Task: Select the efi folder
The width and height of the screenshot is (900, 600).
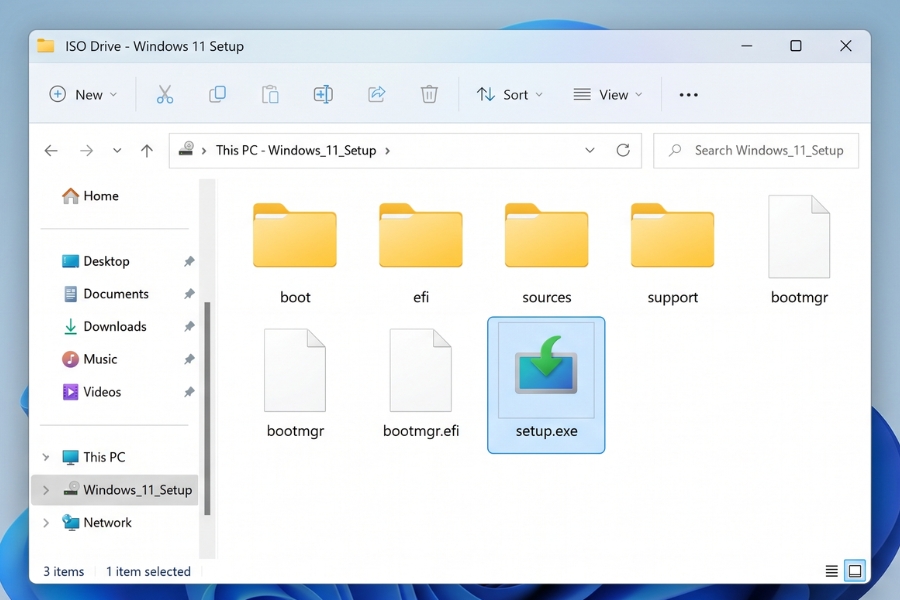Action: [x=421, y=253]
